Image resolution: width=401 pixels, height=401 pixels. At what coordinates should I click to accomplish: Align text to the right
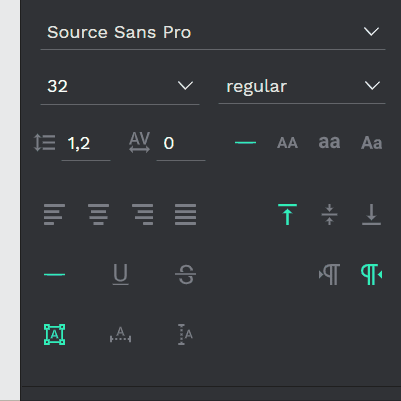[x=142, y=214]
